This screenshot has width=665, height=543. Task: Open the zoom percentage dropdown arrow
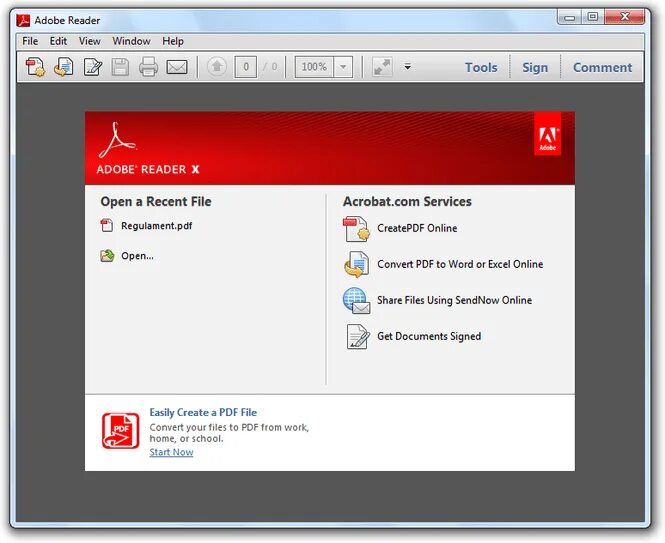point(343,67)
